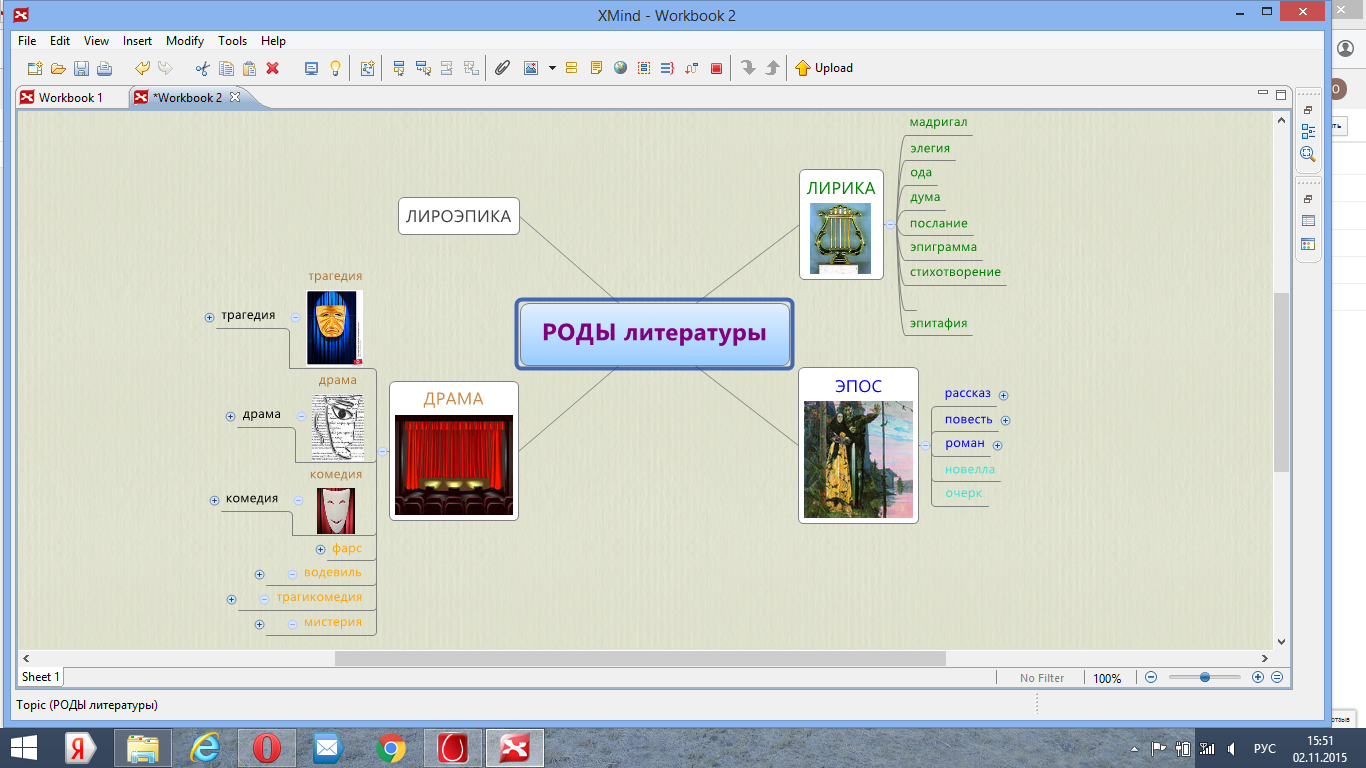Open the Tools menu
This screenshot has height=768, width=1366.
(x=232, y=41)
